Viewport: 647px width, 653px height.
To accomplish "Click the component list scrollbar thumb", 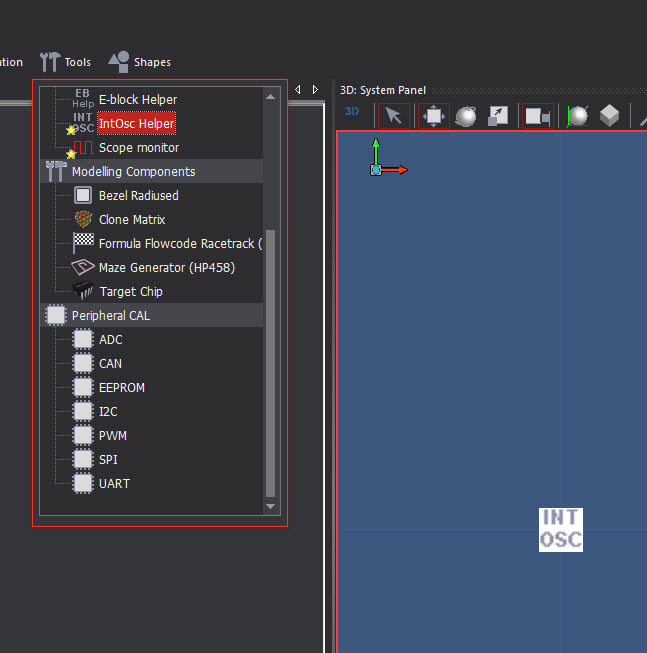I will click(x=270, y=363).
